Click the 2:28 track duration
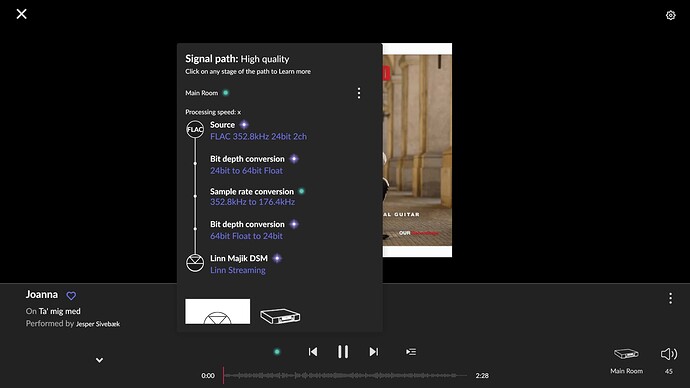This screenshot has width=690, height=388. 482,375
